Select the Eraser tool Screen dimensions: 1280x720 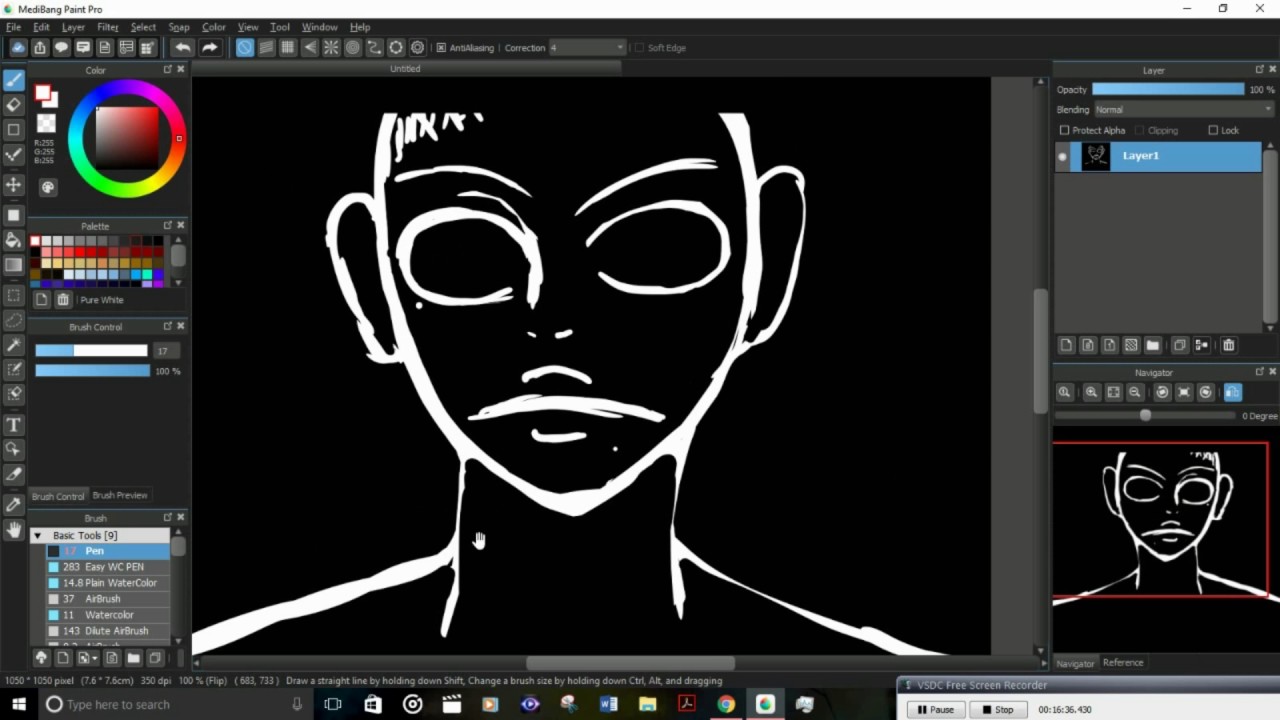(13, 105)
